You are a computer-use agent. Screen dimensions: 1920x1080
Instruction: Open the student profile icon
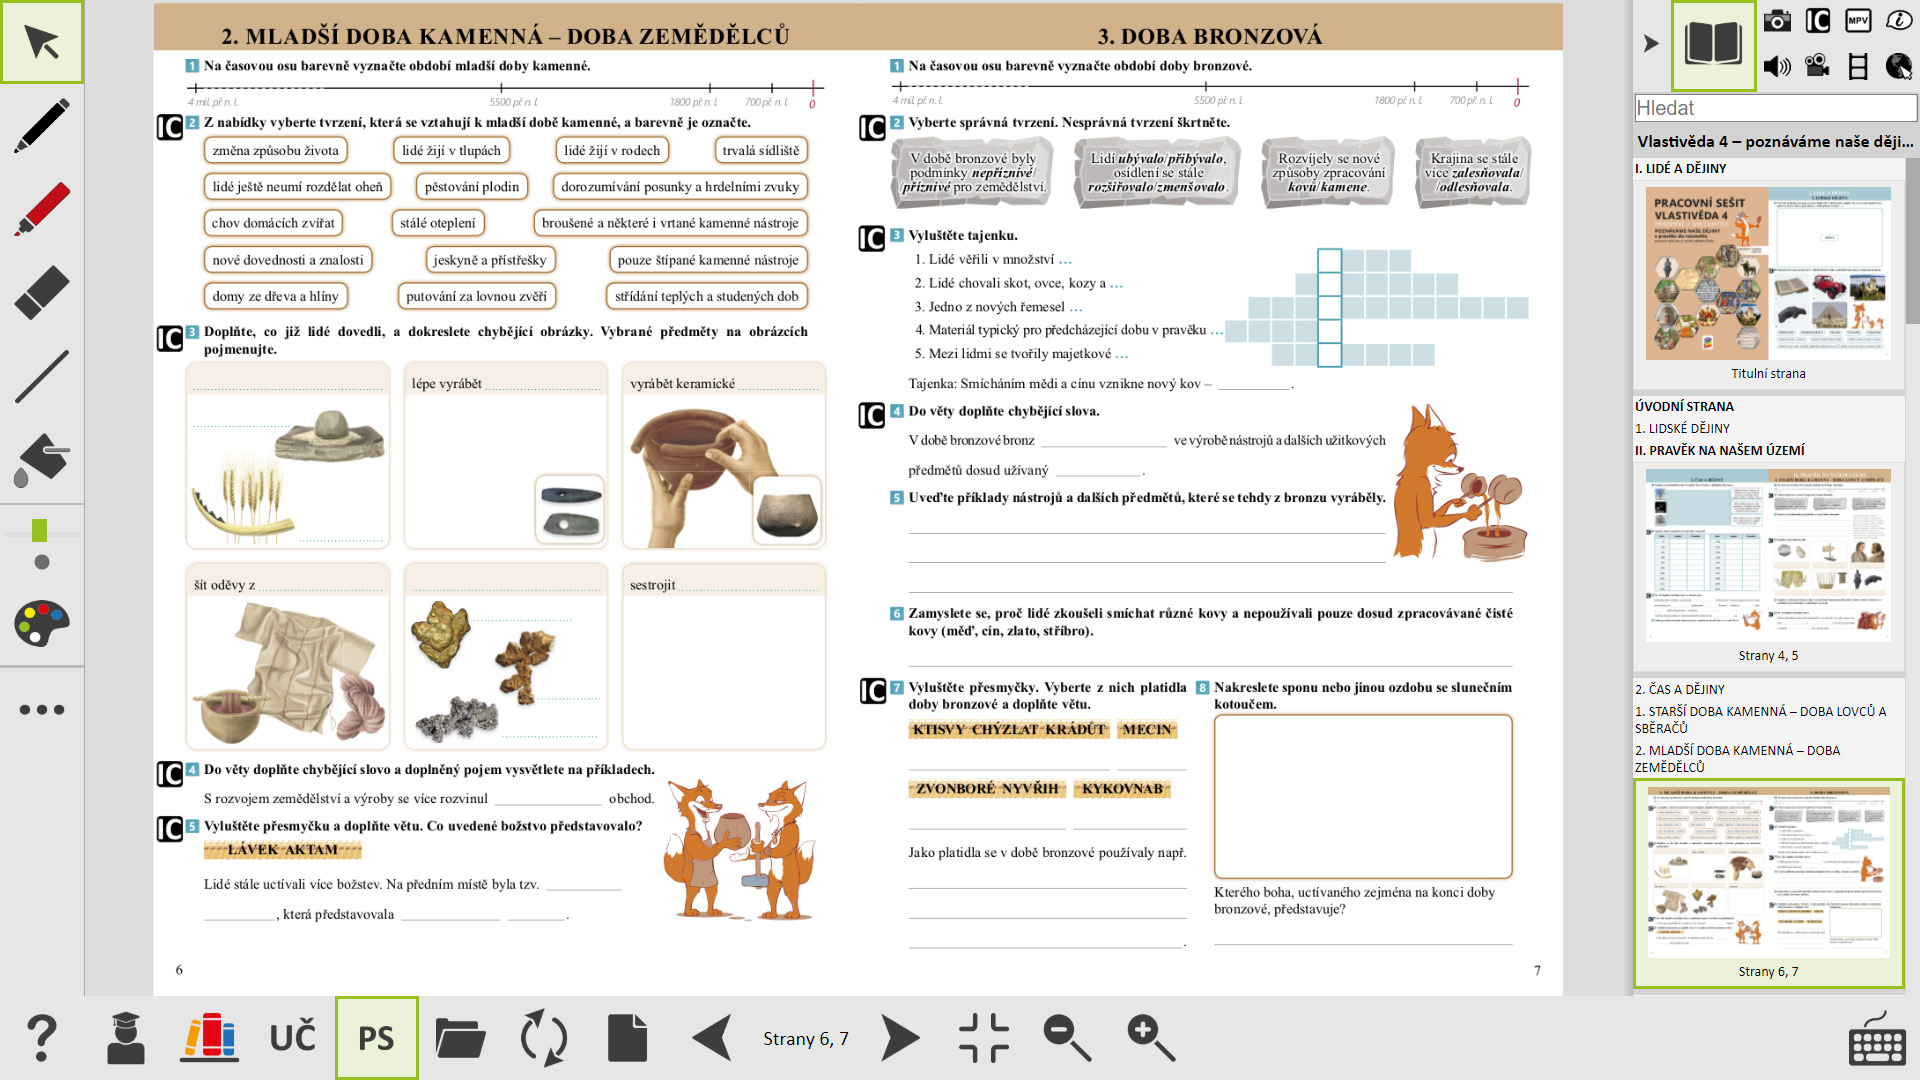click(x=126, y=1038)
